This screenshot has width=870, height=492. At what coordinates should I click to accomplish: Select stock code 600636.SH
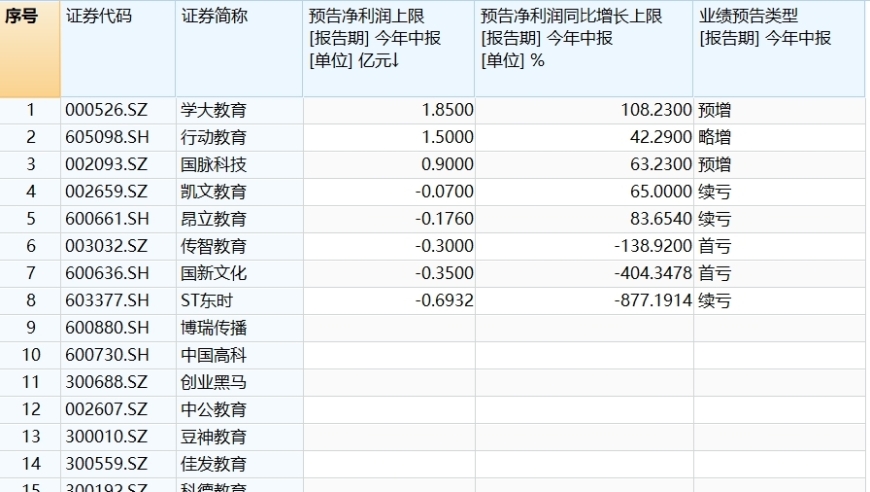107,273
